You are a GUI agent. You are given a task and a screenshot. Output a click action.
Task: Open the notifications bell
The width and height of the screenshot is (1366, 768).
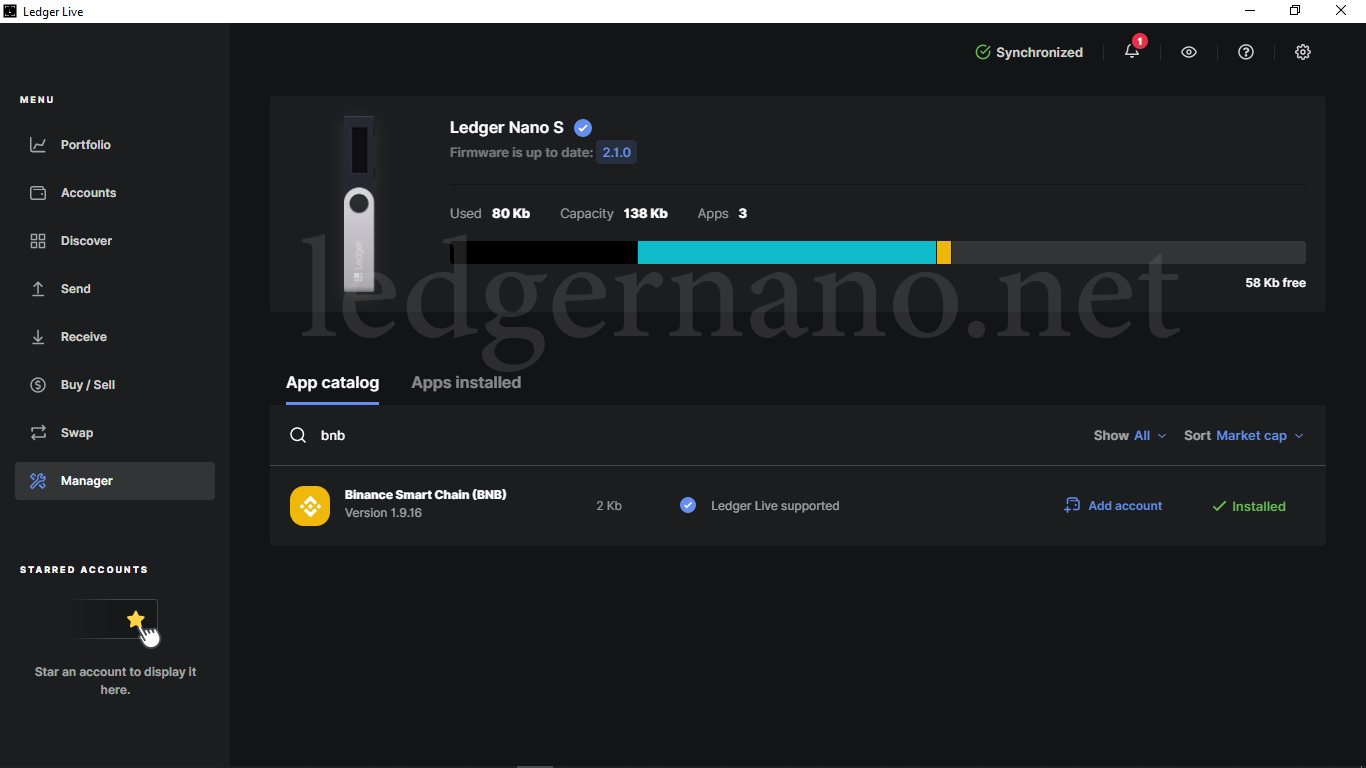[1132, 52]
